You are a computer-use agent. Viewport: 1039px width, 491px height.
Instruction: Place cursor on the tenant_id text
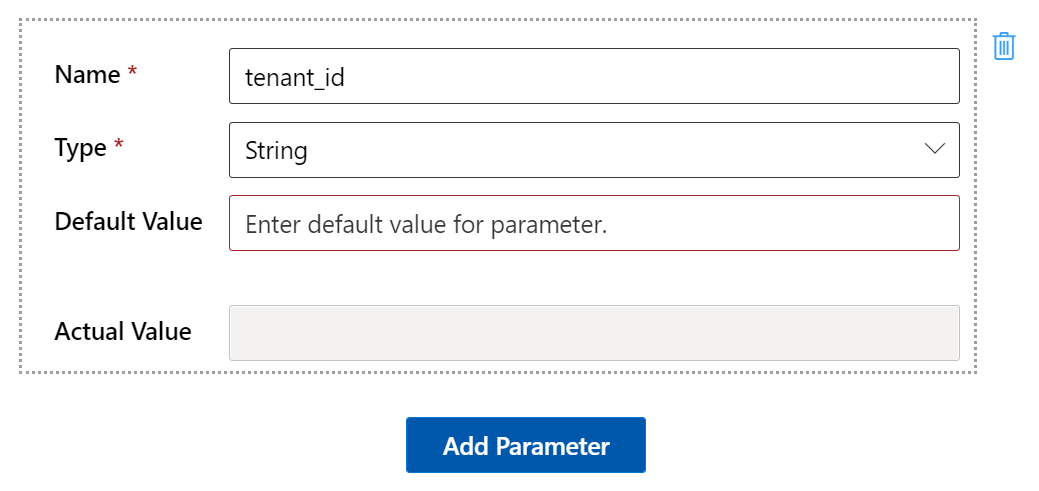(295, 77)
